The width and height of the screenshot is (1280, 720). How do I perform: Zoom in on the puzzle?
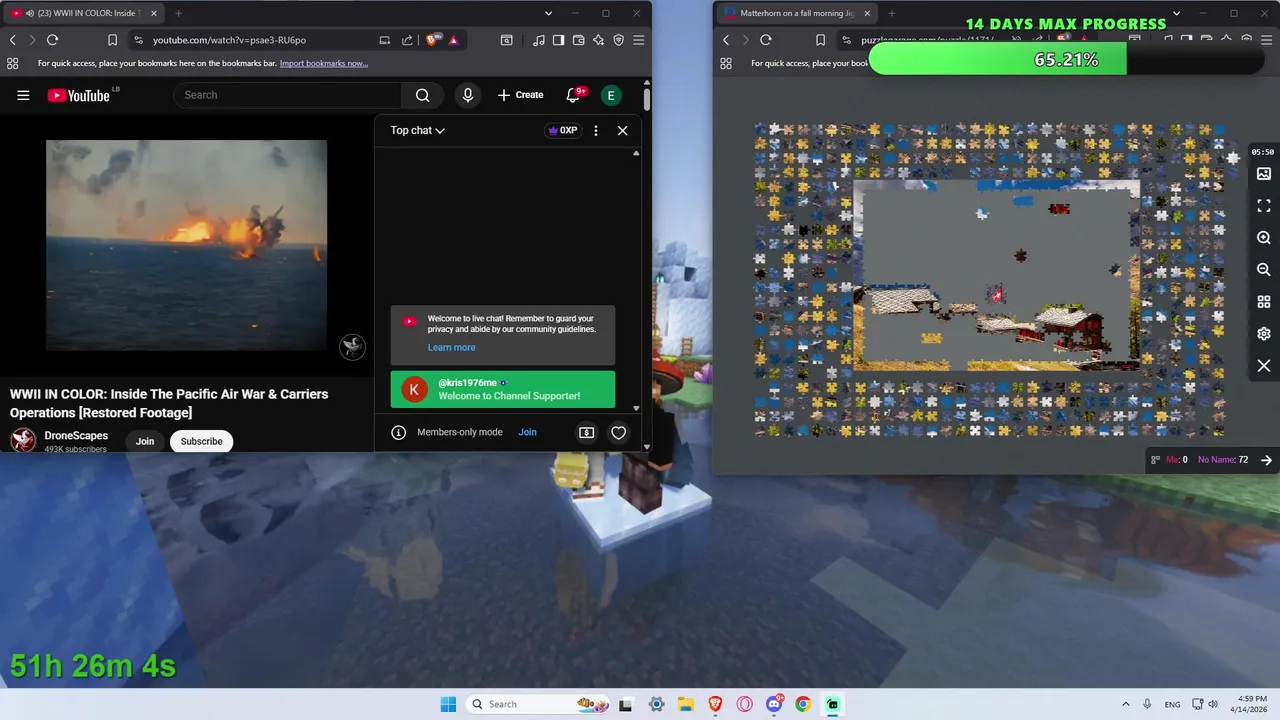pyautogui.click(x=1264, y=238)
